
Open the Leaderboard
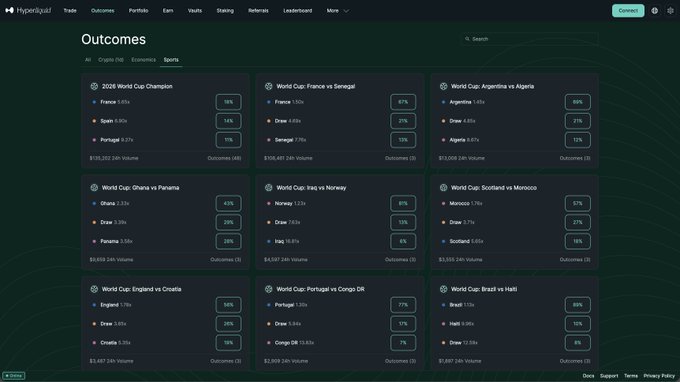click(298, 10)
